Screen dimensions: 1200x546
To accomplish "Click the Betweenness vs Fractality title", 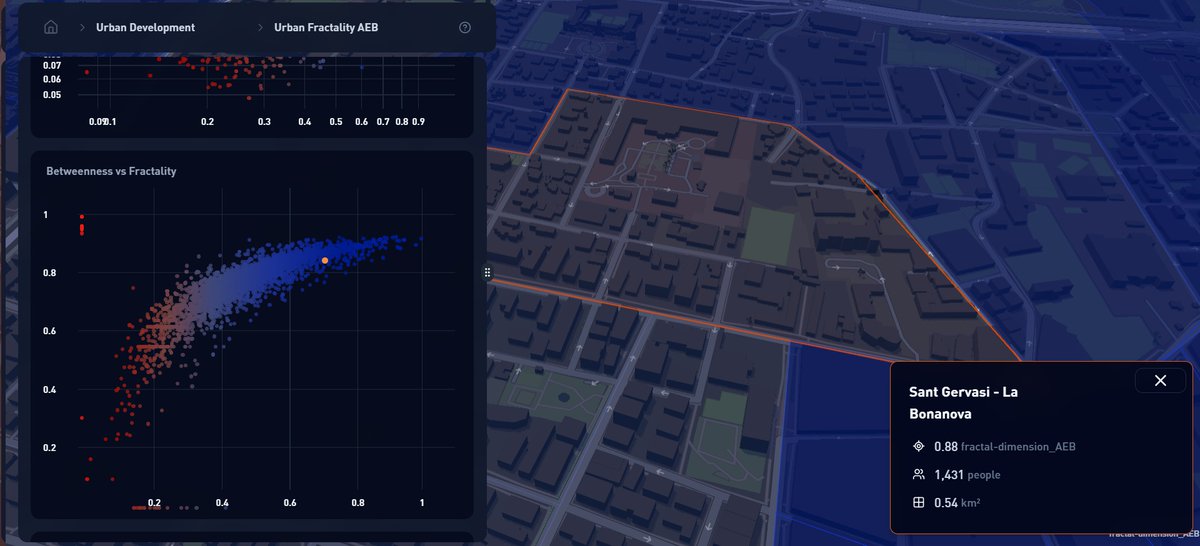I will coord(111,171).
